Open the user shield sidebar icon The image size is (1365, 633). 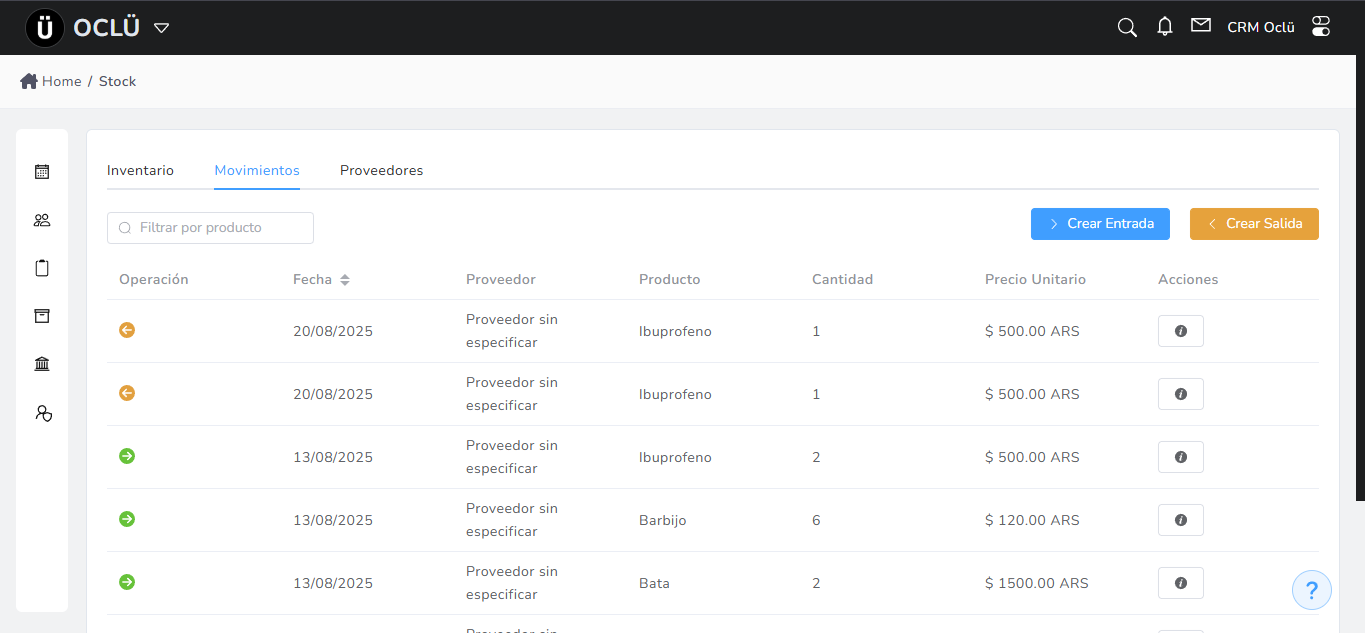[42, 412]
